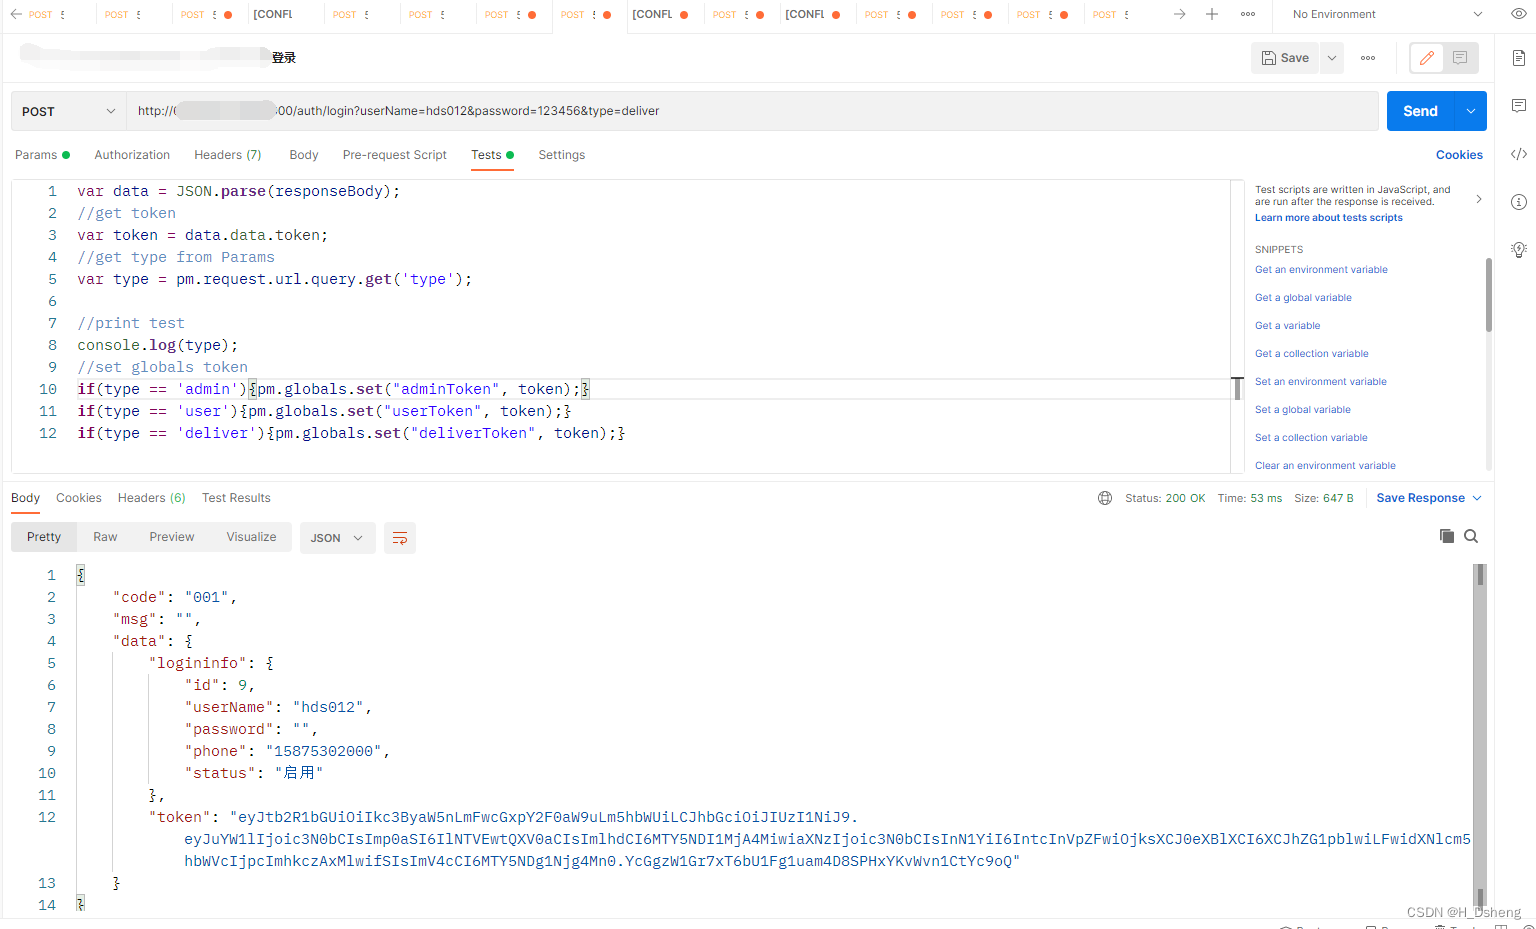This screenshot has width=1536, height=929.
Task: Insert 'Get an environment variable' snippet
Action: [1321, 270]
